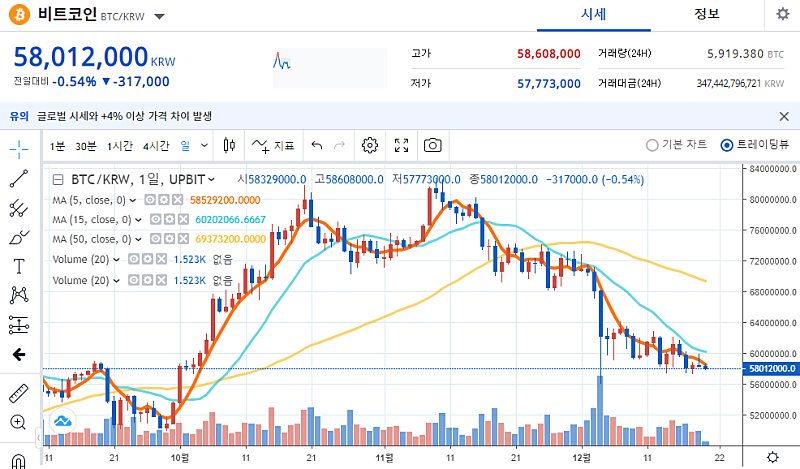The width and height of the screenshot is (800, 469).
Task: Select the XABCD pattern tool
Action: [19, 295]
